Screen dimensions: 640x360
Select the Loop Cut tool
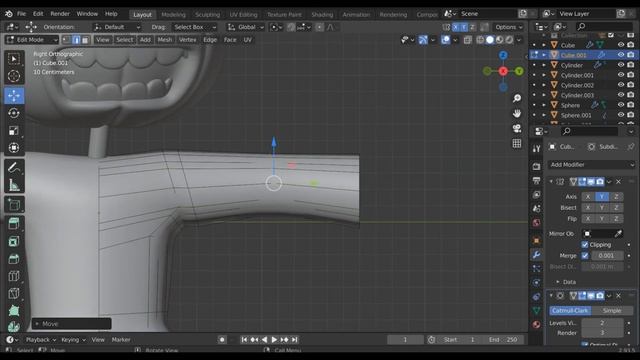coord(14,276)
